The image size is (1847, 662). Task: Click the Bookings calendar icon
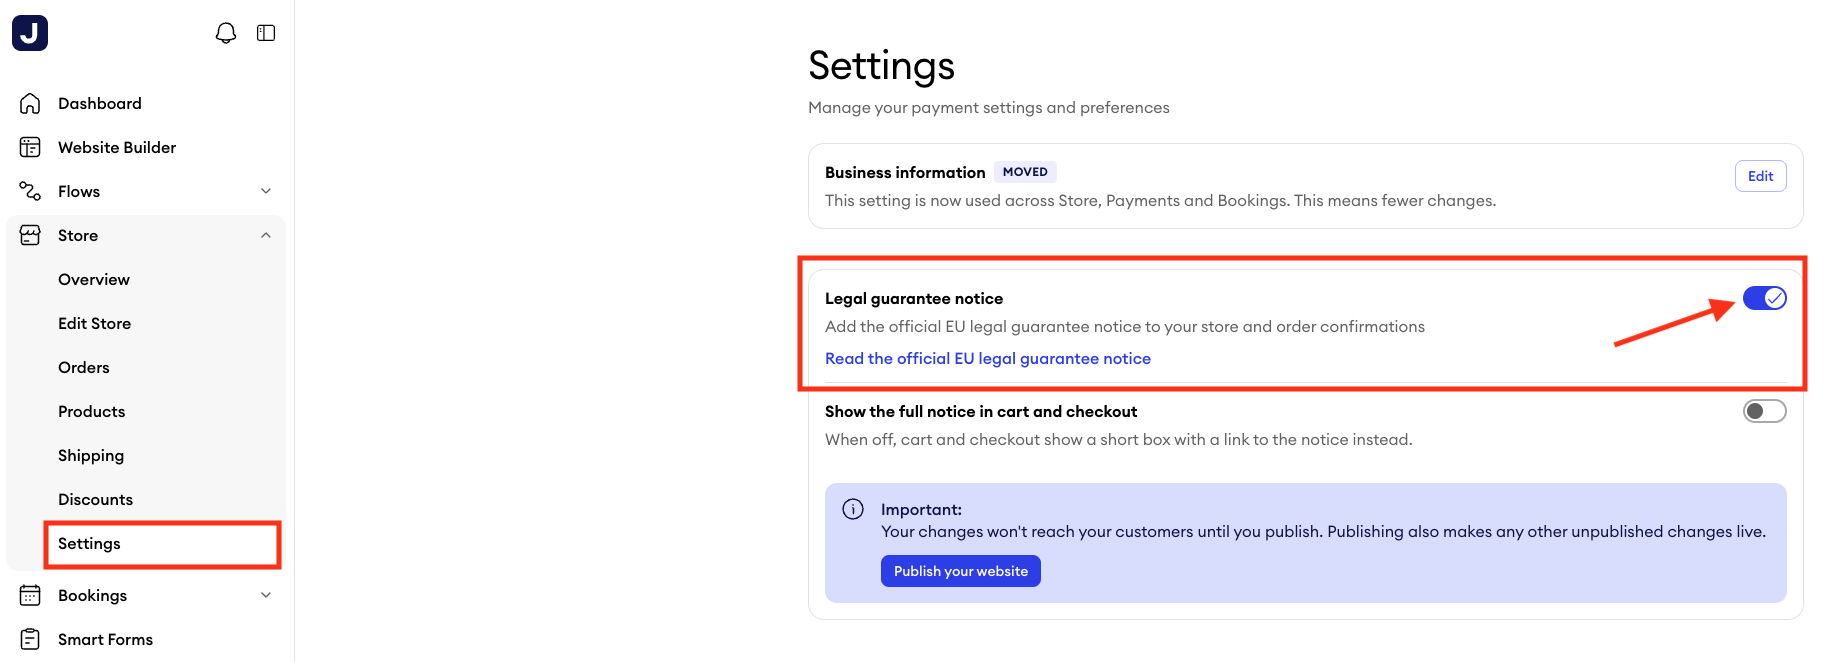[30, 595]
